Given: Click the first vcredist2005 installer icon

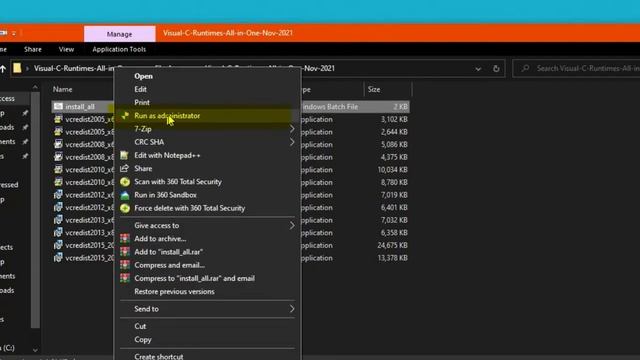Looking at the screenshot, I should [58, 119].
